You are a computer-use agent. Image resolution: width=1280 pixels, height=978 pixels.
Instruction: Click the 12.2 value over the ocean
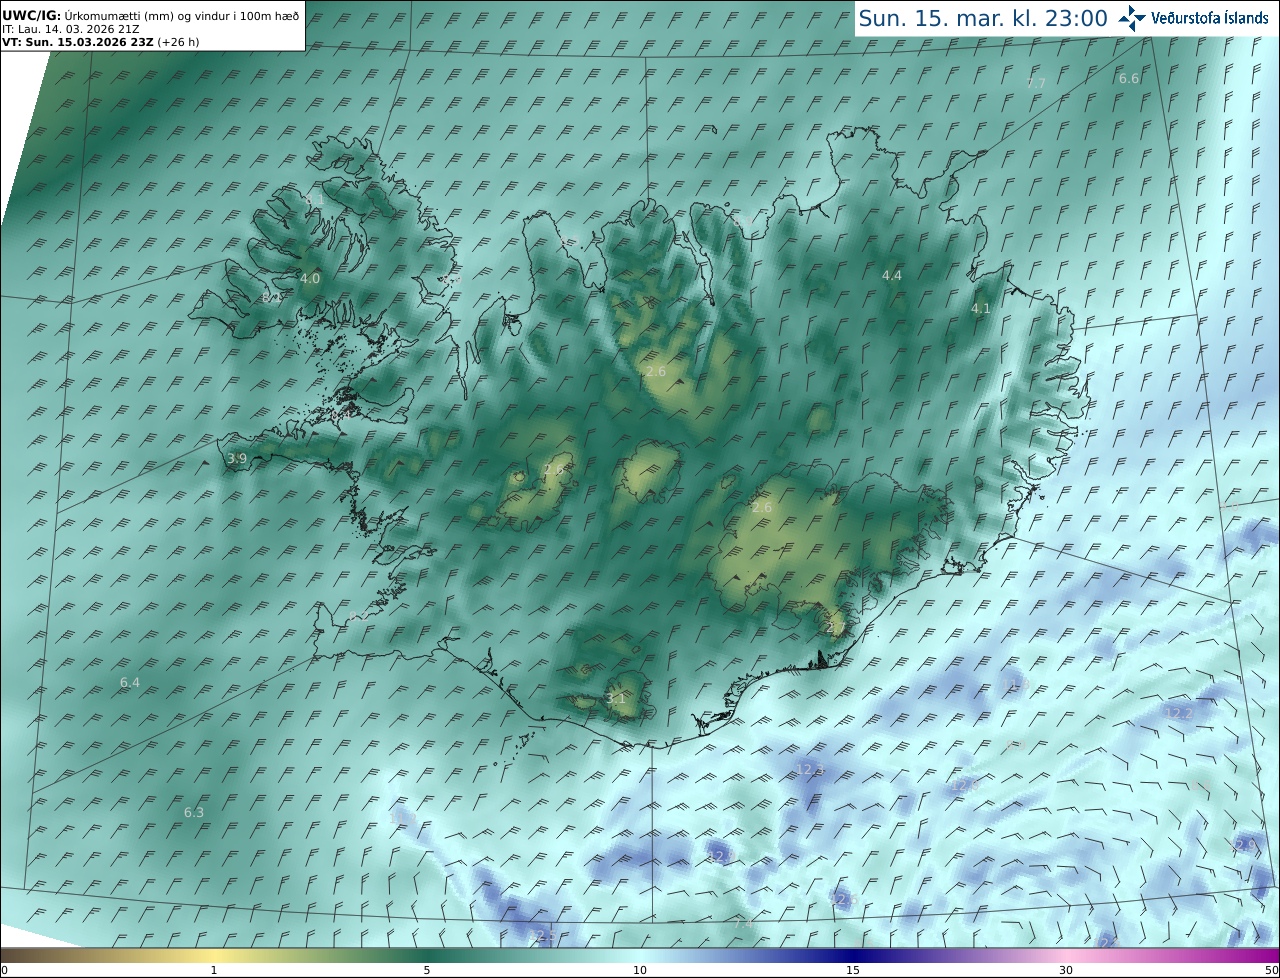coord(1179,713)
